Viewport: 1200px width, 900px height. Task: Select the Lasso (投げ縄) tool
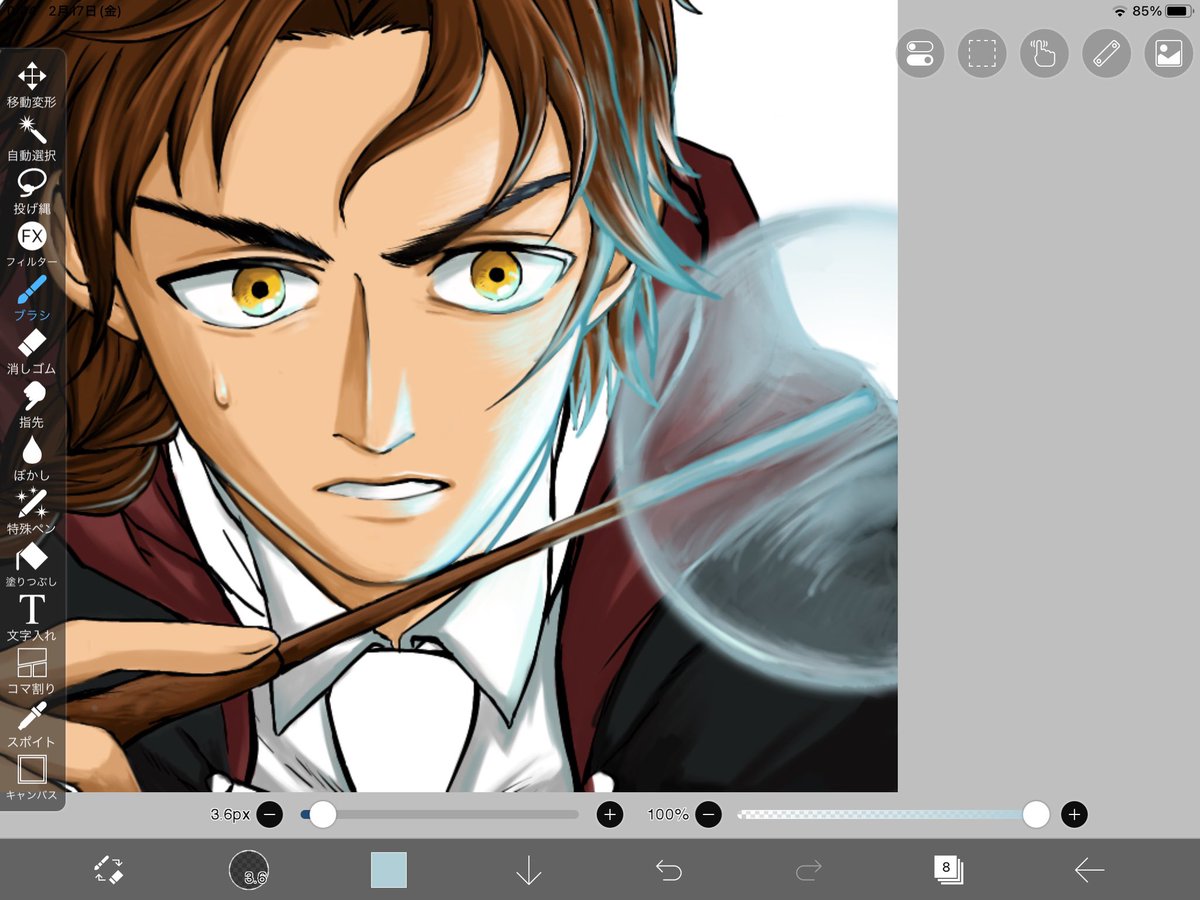click(32, 192)
